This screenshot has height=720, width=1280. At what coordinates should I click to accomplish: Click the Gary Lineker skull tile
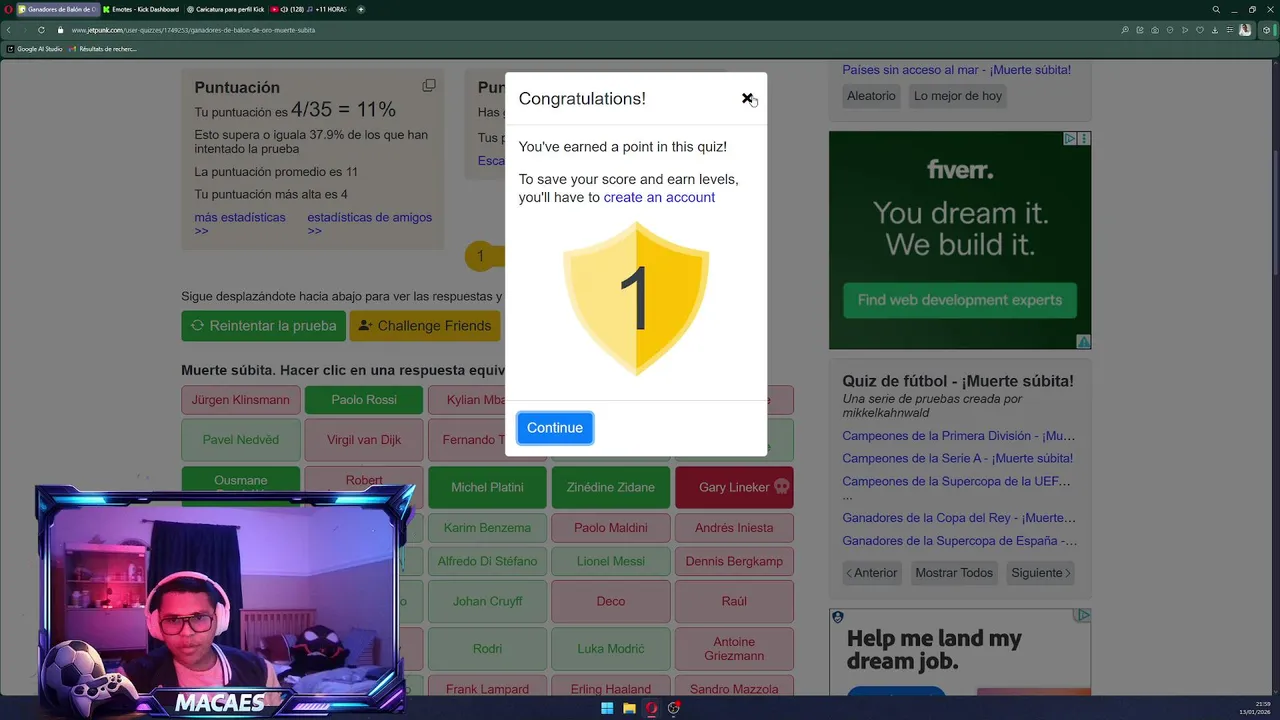tap(734, 487)
